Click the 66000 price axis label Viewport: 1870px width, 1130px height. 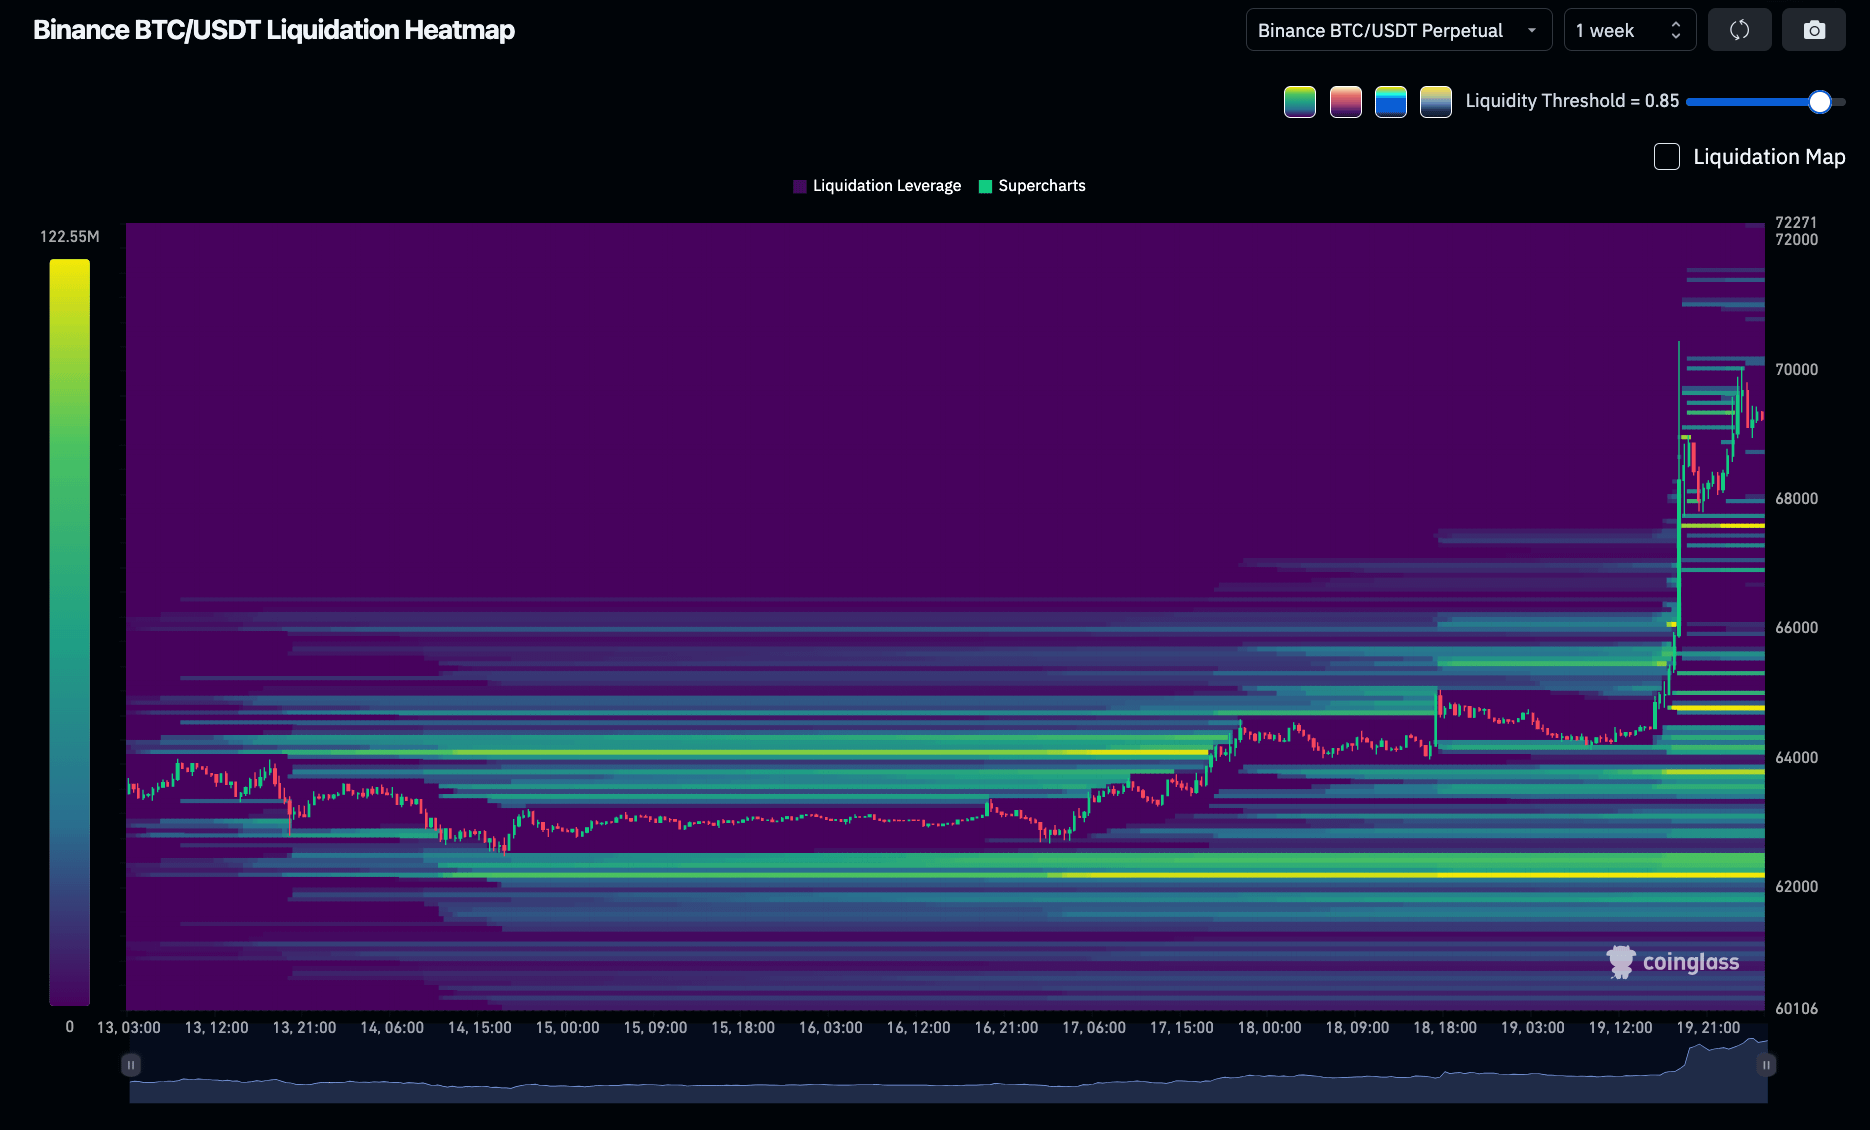pos(1797,628)
